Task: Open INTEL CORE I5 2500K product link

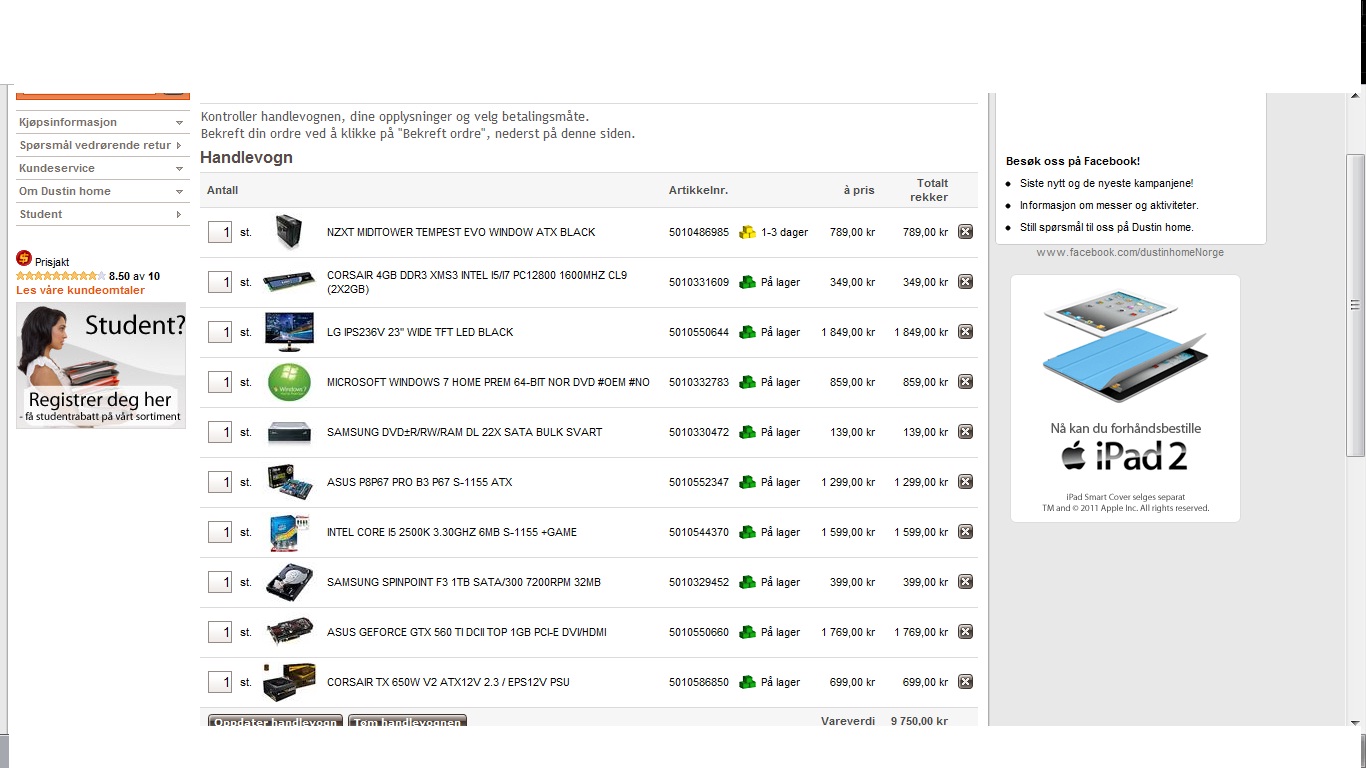Action: point(452,532)
